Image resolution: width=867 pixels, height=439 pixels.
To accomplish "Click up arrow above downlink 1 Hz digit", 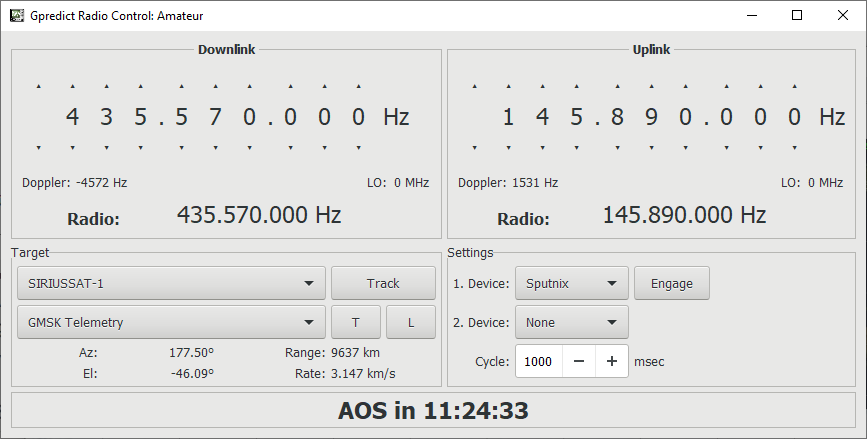I will click(360, 87).
